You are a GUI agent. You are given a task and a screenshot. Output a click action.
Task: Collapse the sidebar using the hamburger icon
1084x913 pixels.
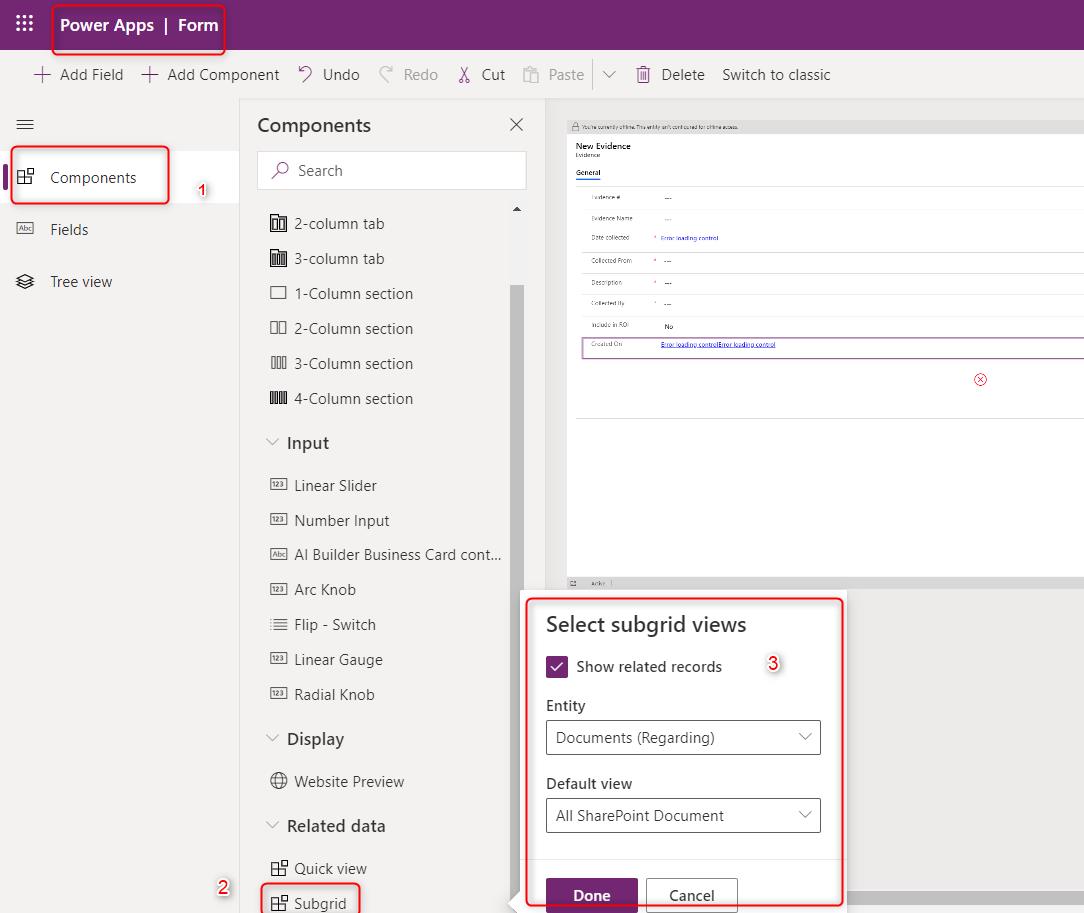pos(25,124)
